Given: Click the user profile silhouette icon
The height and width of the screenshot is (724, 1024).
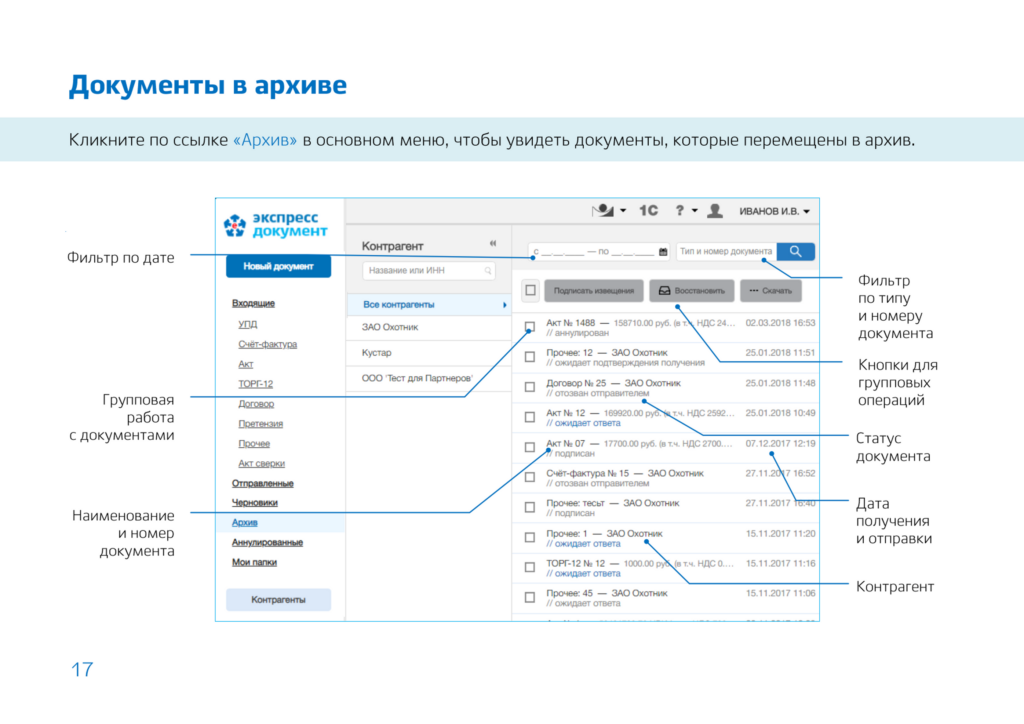Looking at the screenshot, I should tap(715, 210).
